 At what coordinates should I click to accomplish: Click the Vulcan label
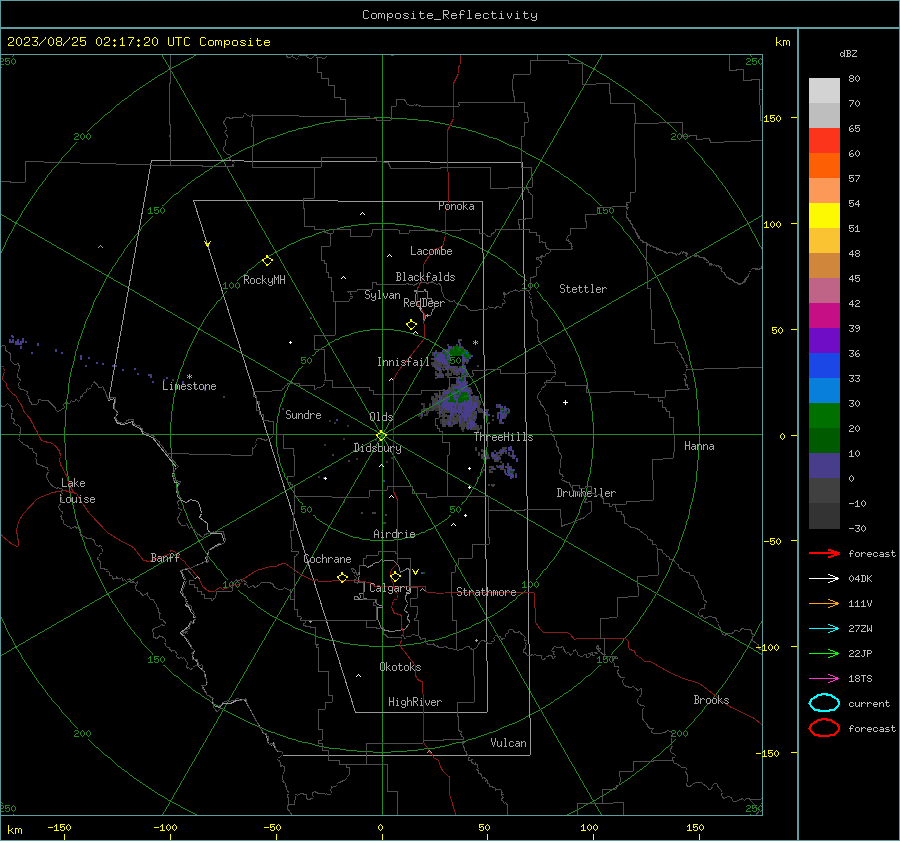509,743
